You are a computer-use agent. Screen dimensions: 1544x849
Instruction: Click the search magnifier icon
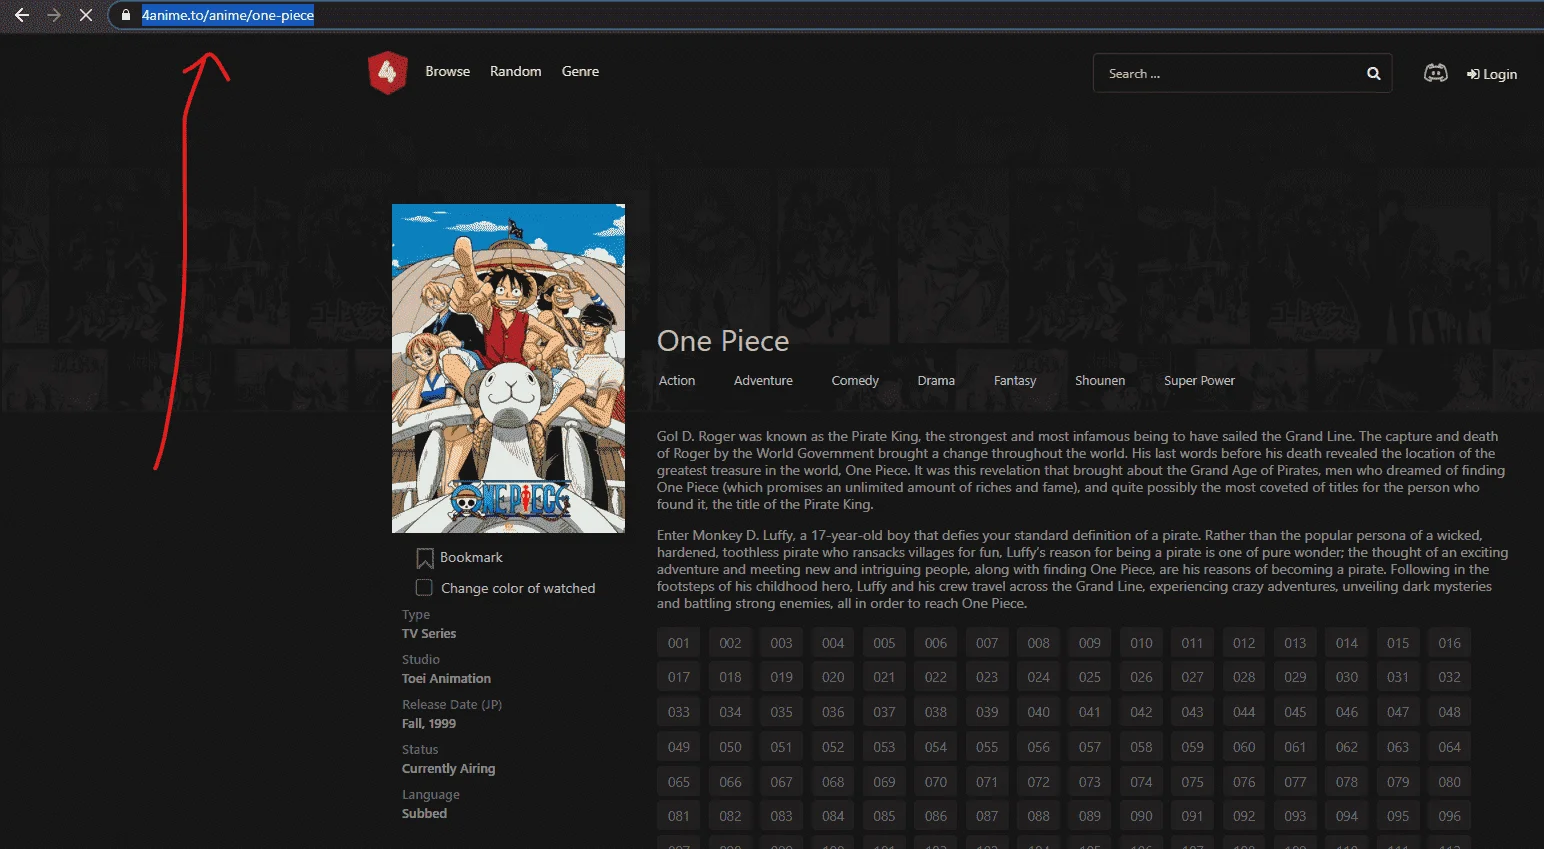[1373, 73]
